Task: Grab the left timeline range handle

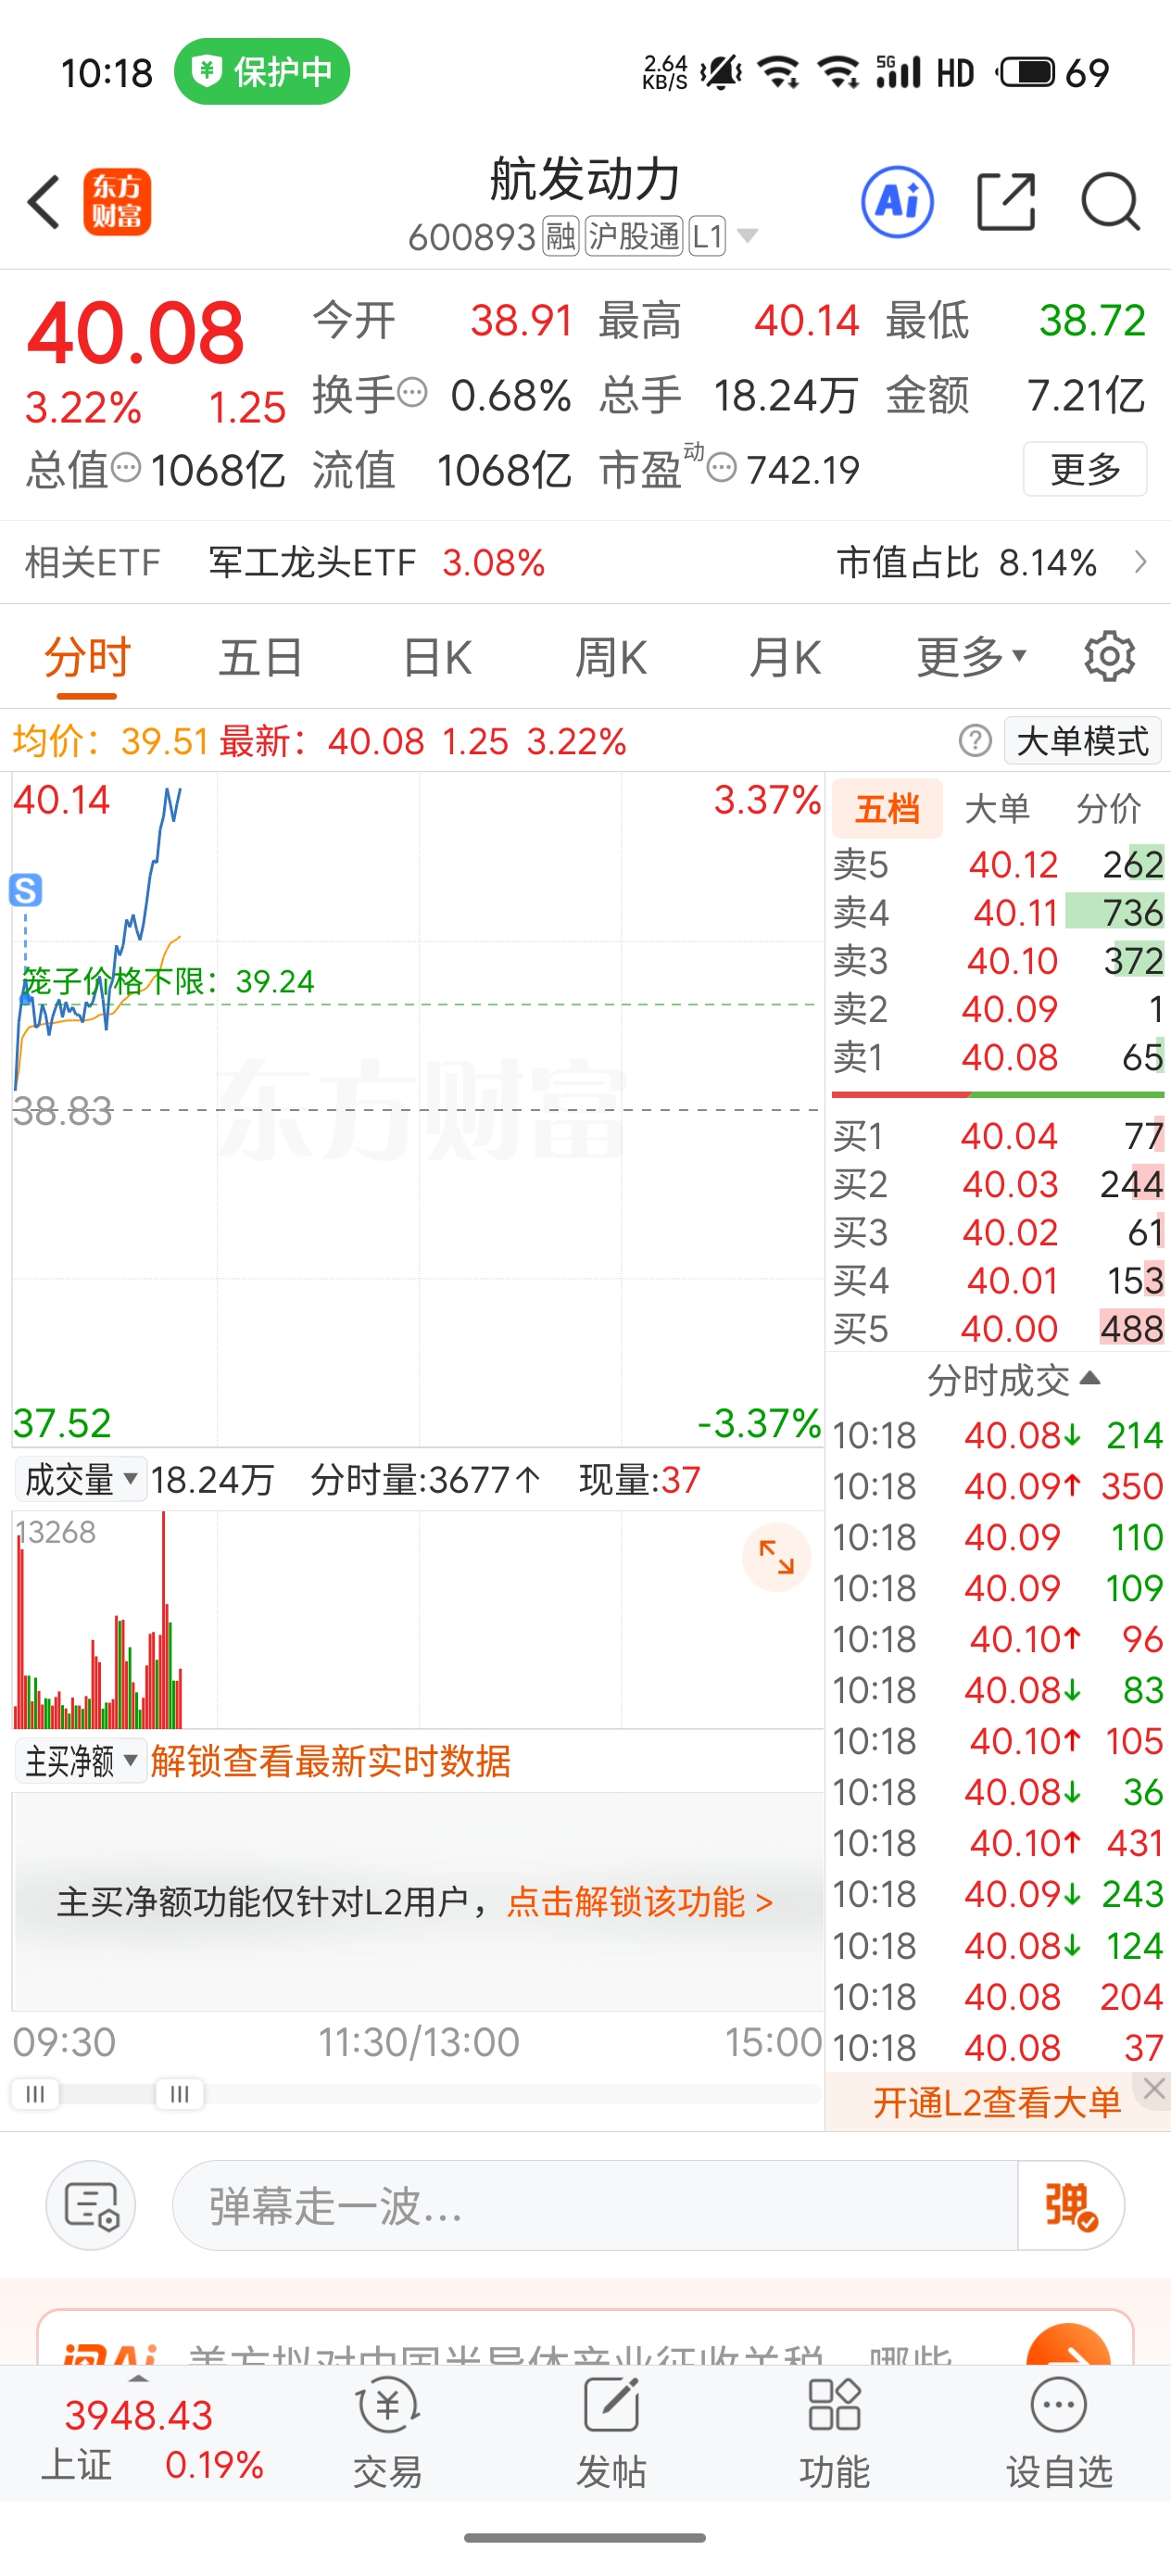Action: 35,2093
